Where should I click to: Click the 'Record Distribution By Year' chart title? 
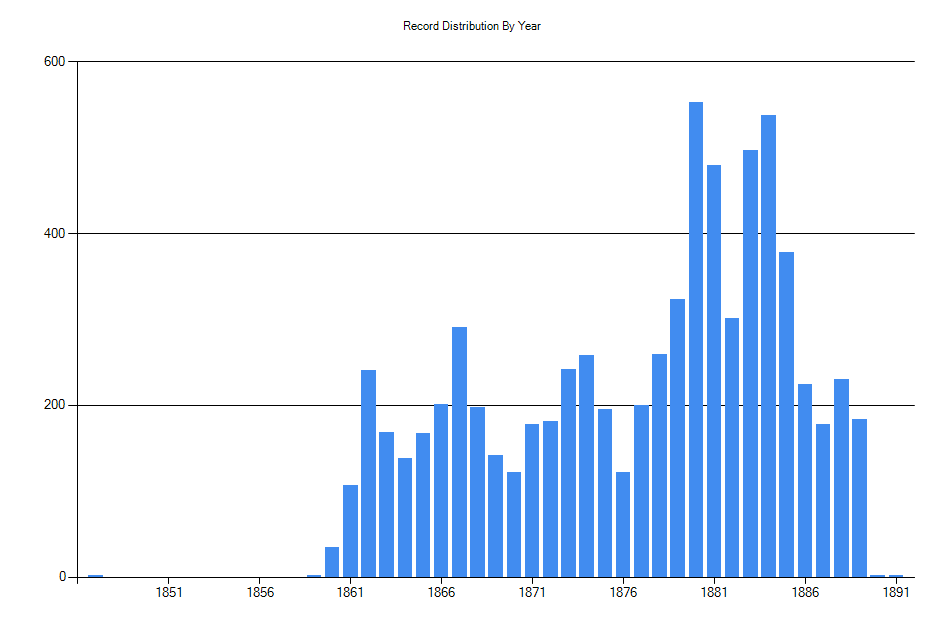471,26
